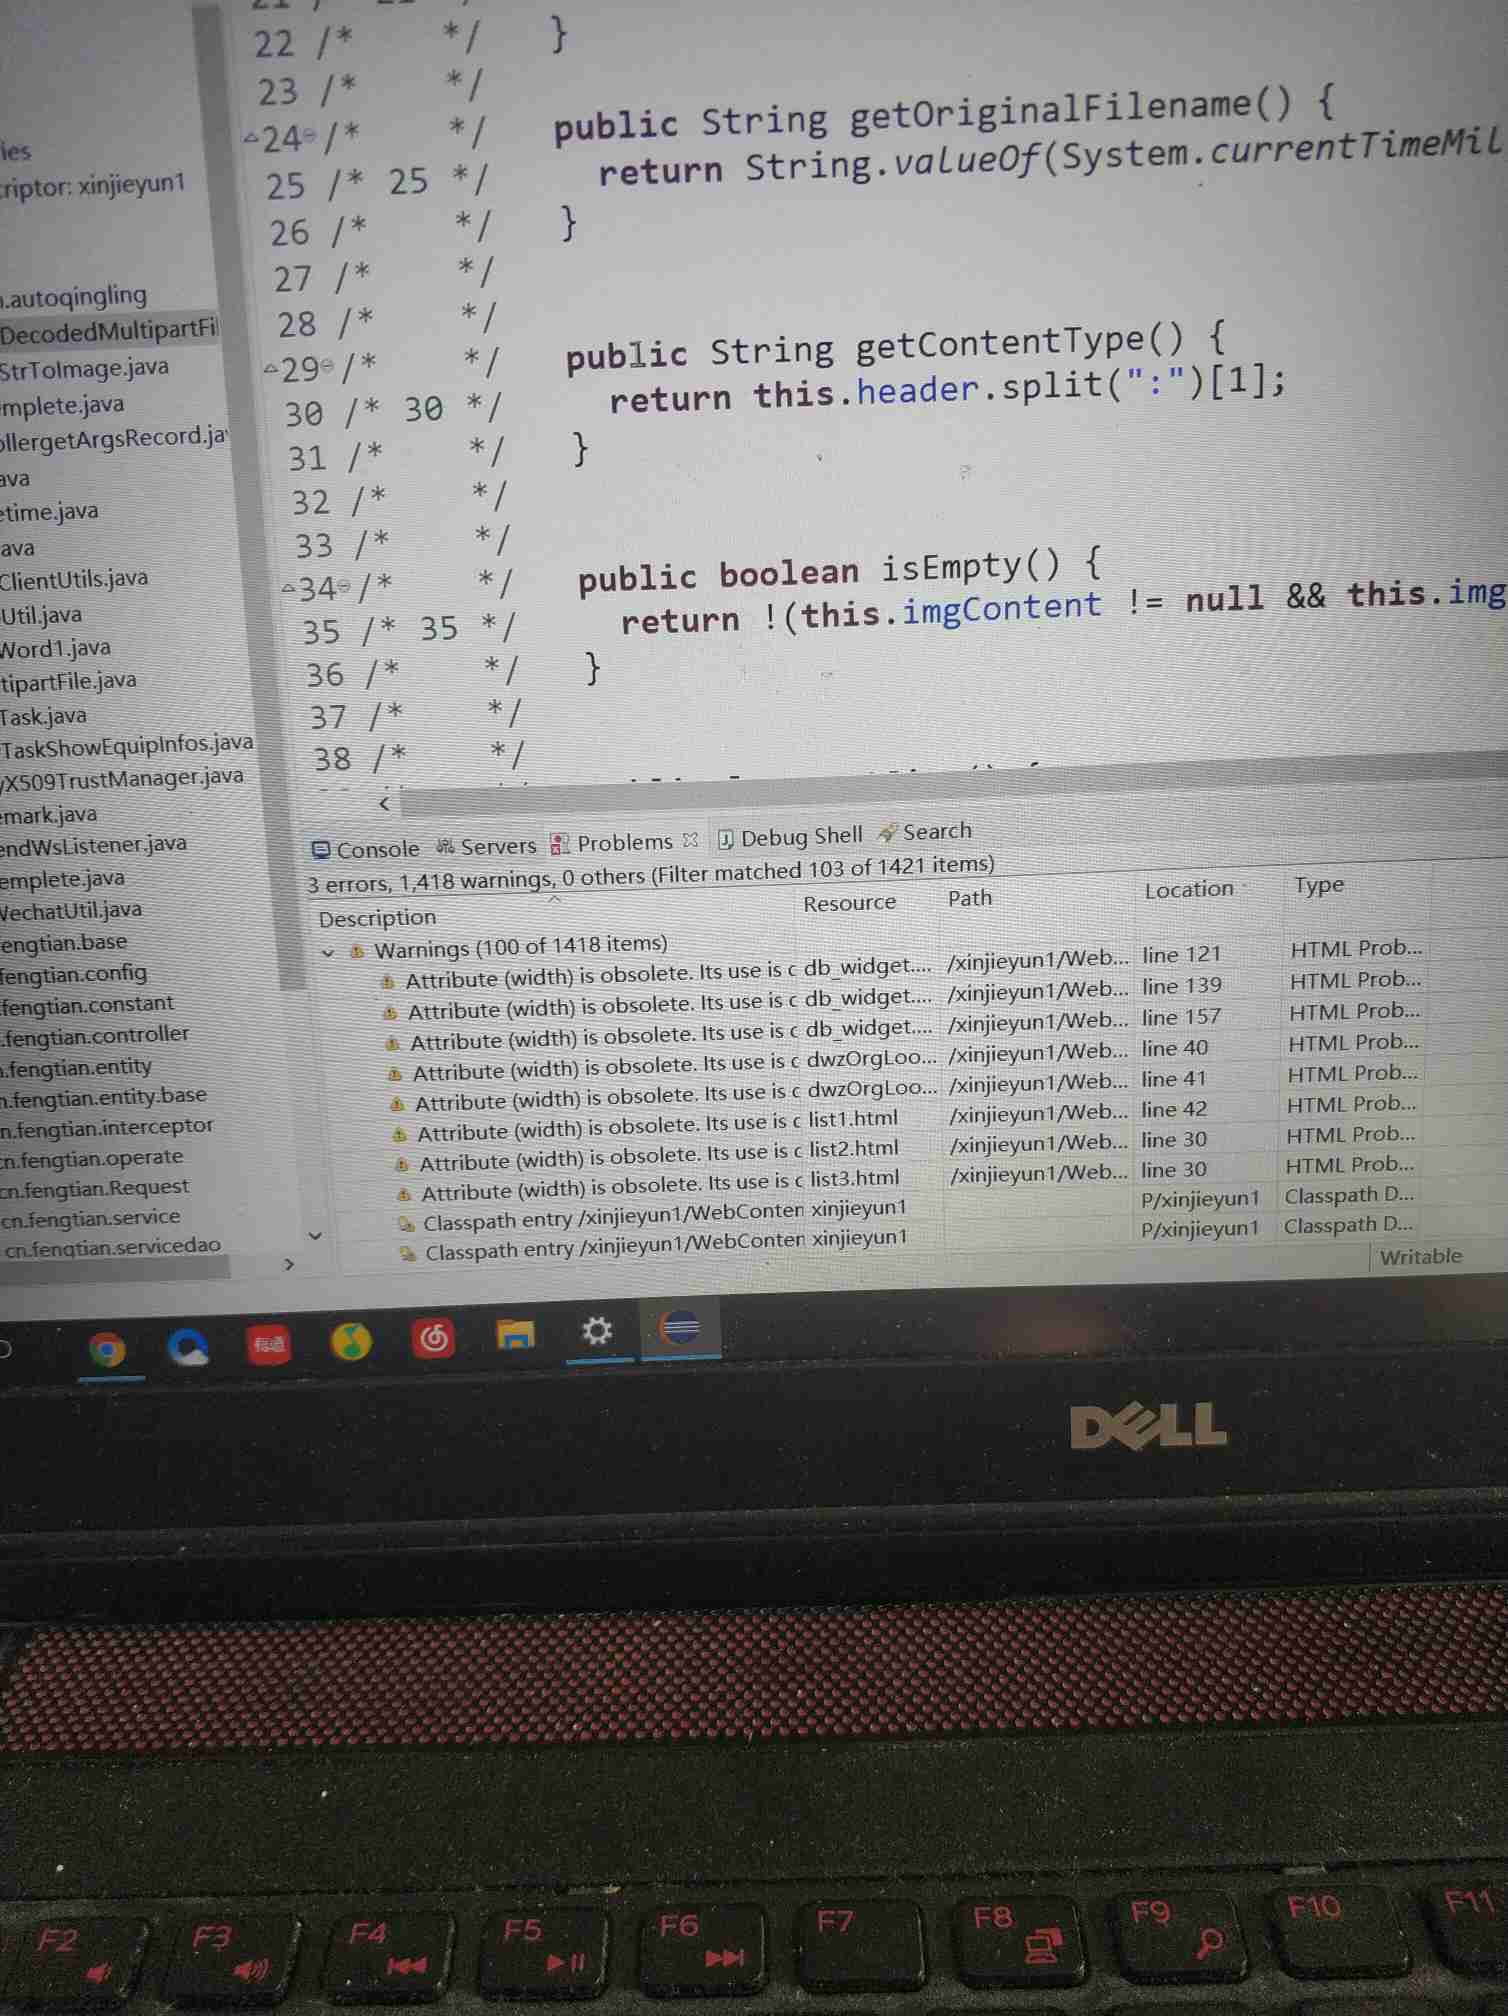Open Windows Settings gear in taskbar
Viewport: 1508px width, 2016px height.
tap(597, 1331)
